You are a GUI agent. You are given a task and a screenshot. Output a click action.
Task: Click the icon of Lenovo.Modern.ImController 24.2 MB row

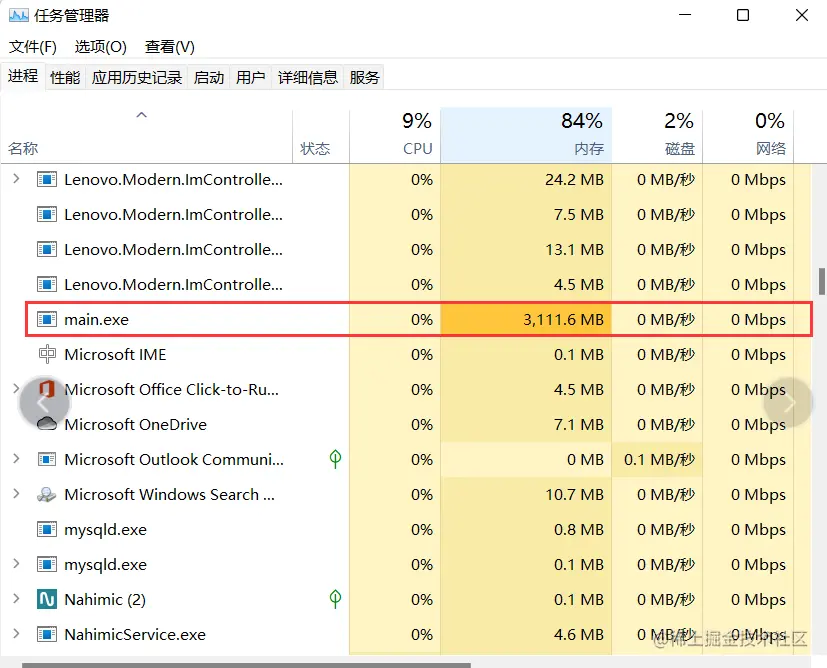point(47,180)
